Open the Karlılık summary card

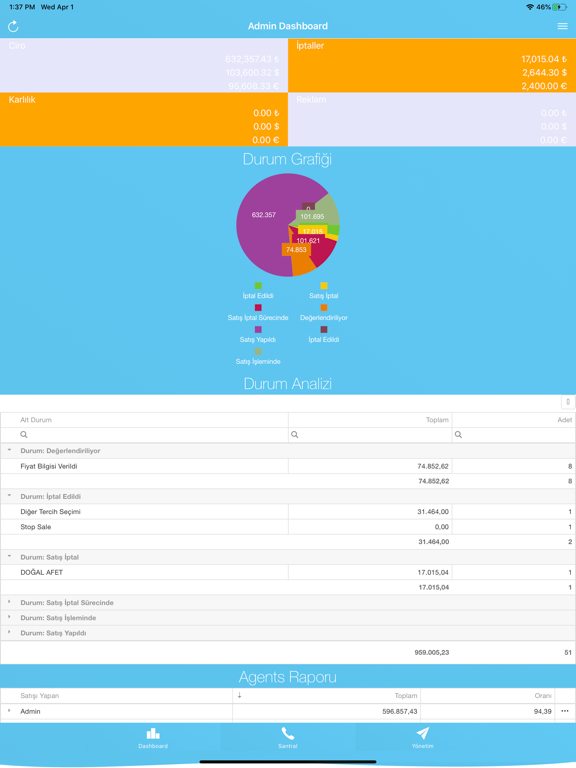tap(144, 119)
